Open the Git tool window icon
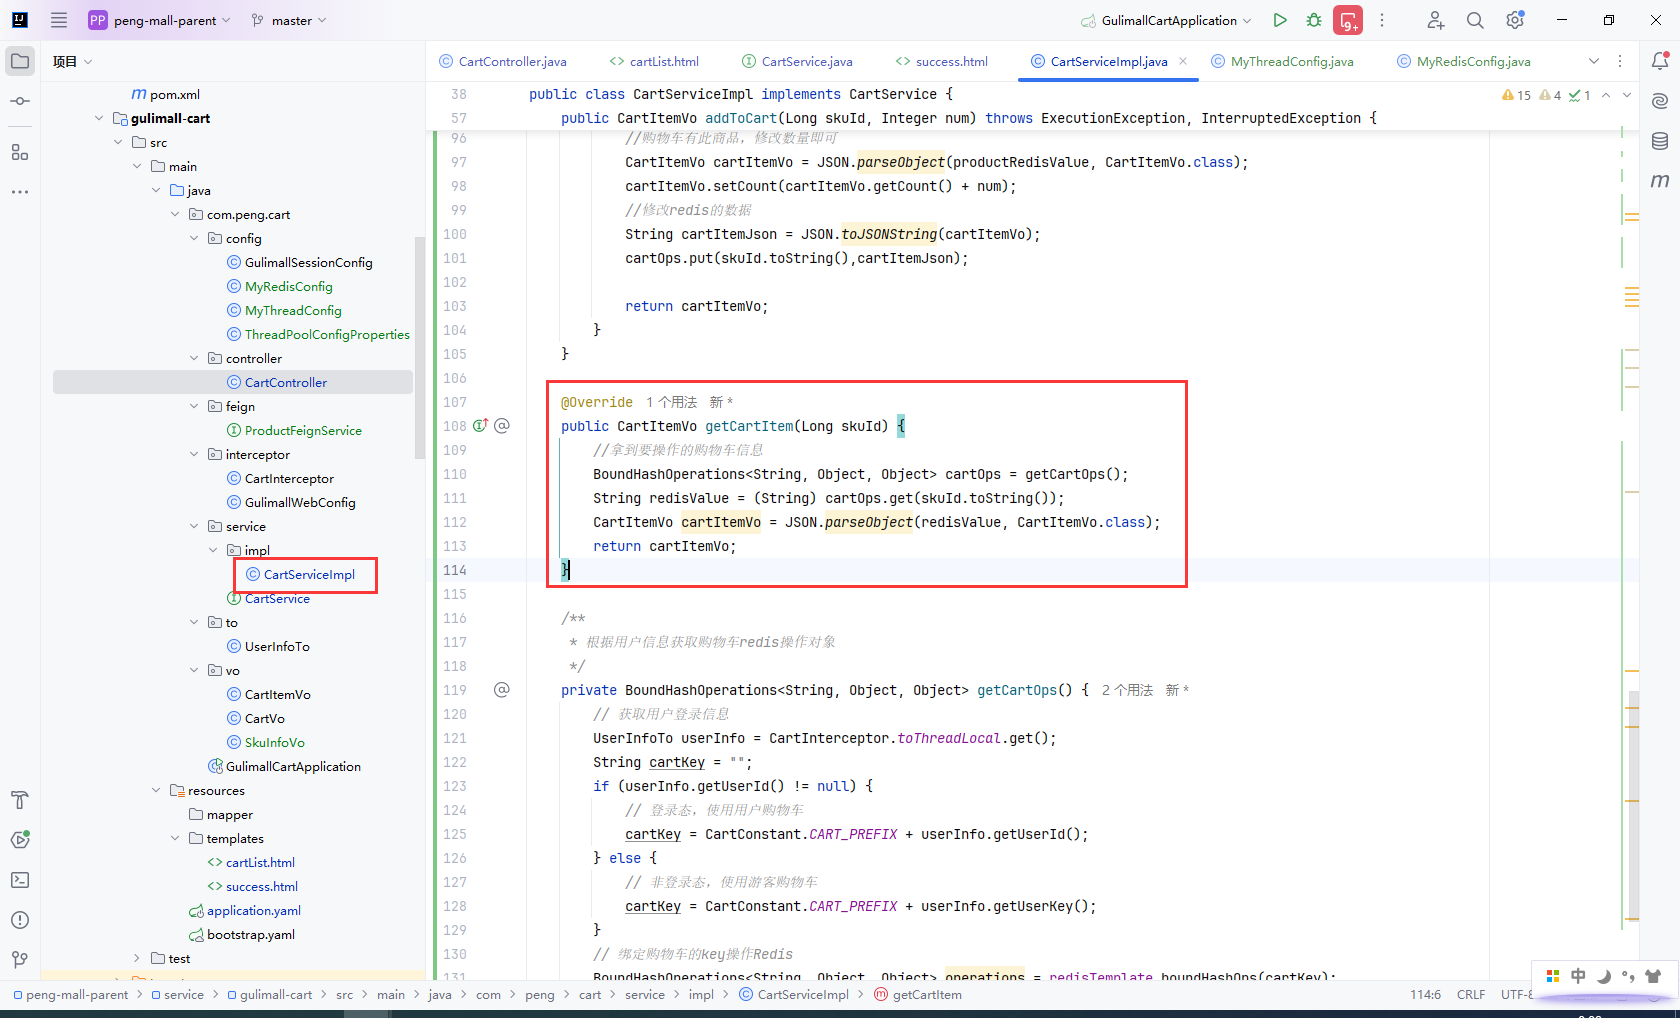The image size is (1680, 1018). pos(20,960)
